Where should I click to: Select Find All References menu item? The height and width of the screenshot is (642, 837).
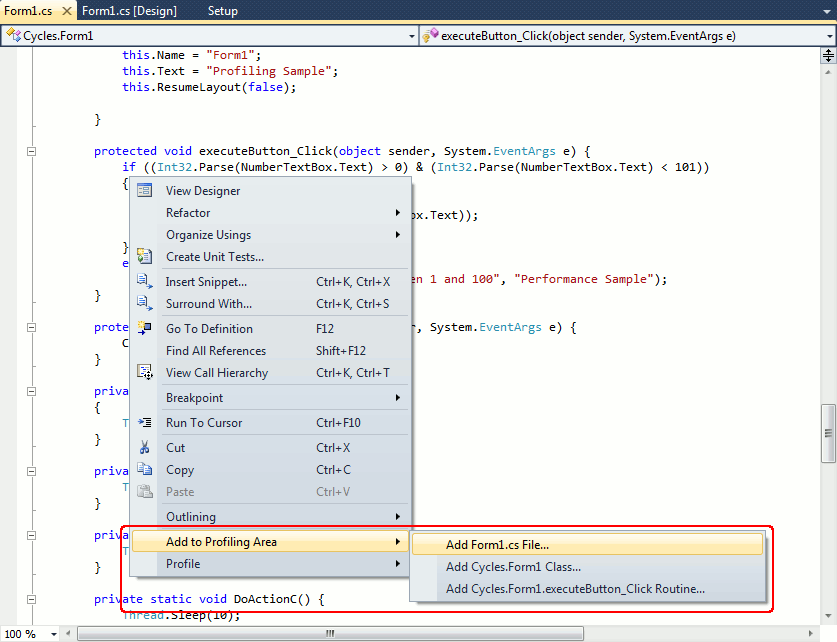point(270,351)
